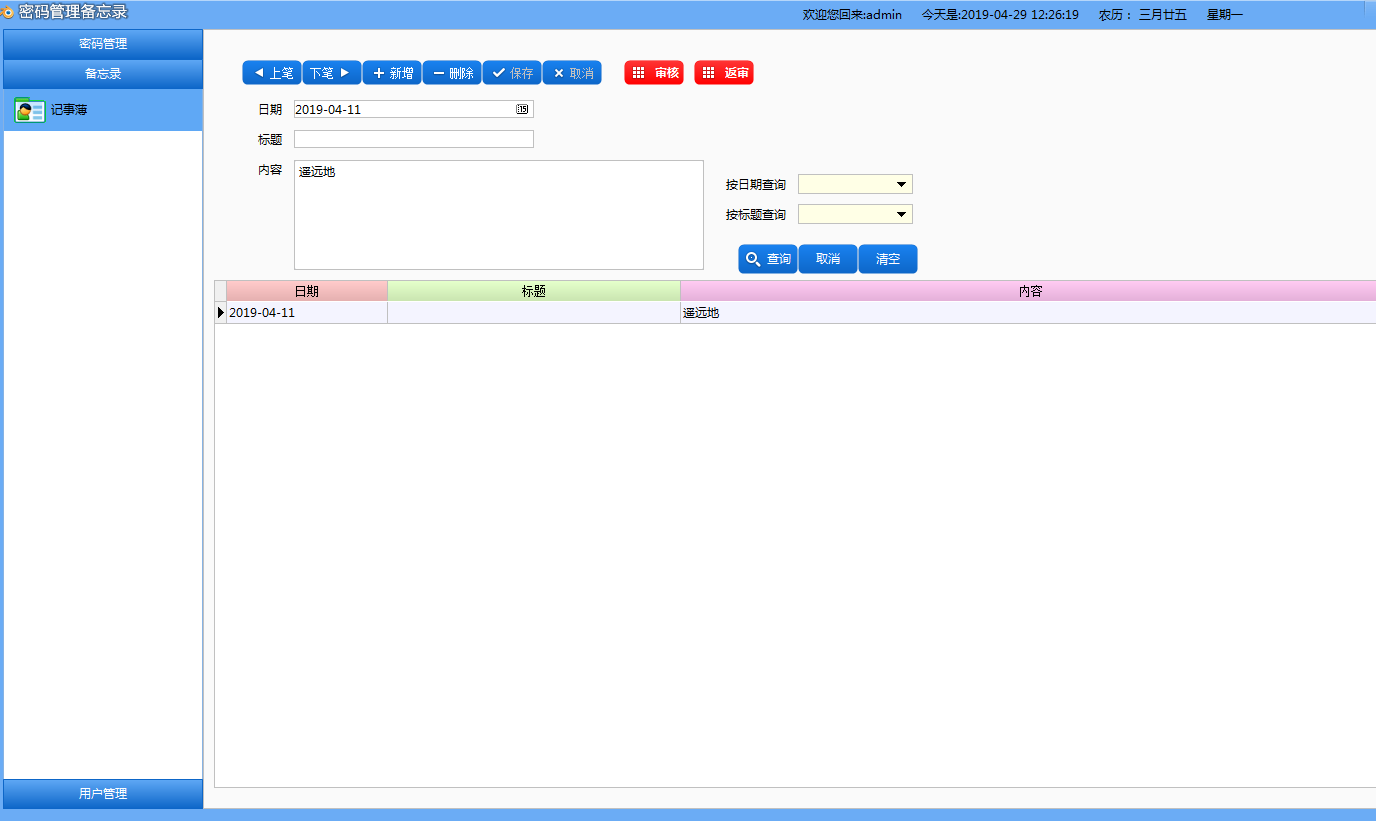The width and height of the screenshot is (1376, 821).
Task: Open the 用户管理 panel at bottom
Action: coord(103,794)
